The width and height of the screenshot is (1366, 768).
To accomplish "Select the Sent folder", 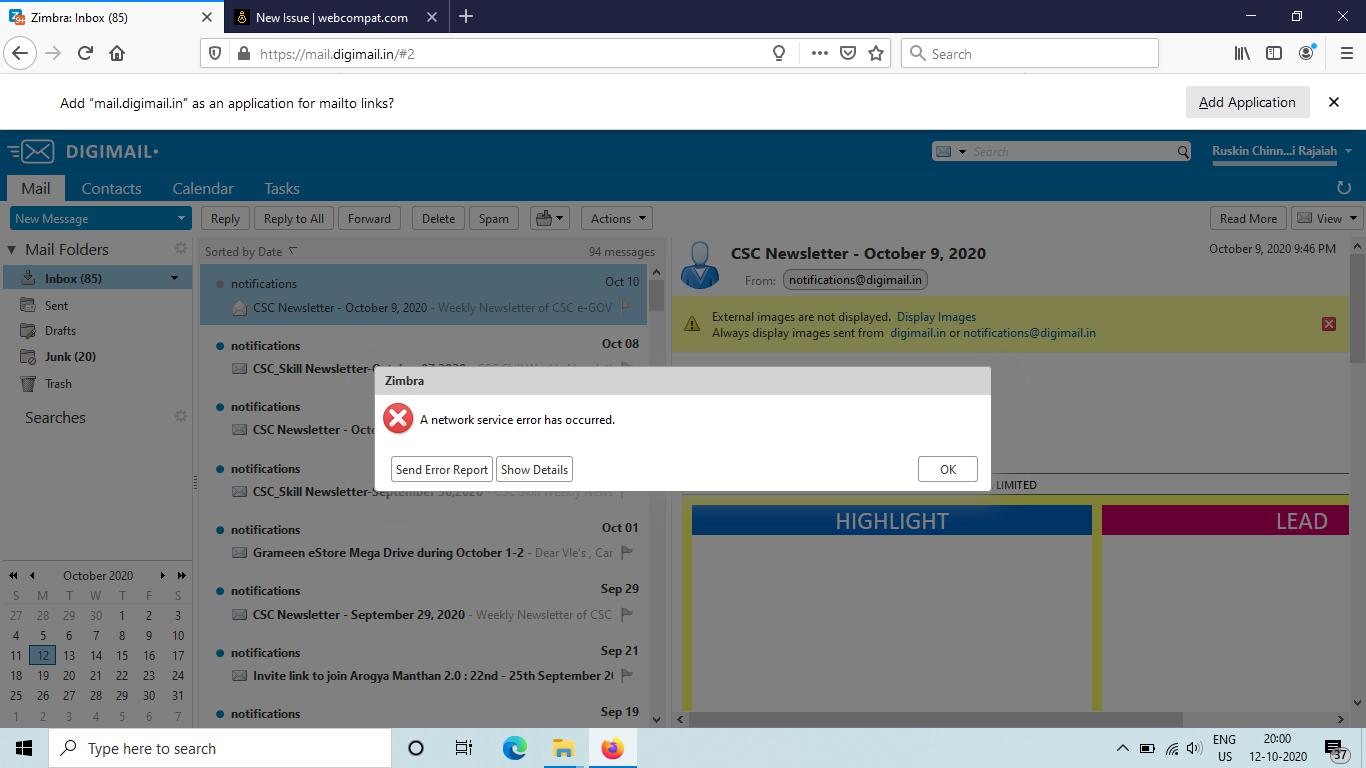I will click(x=55, y=304).
